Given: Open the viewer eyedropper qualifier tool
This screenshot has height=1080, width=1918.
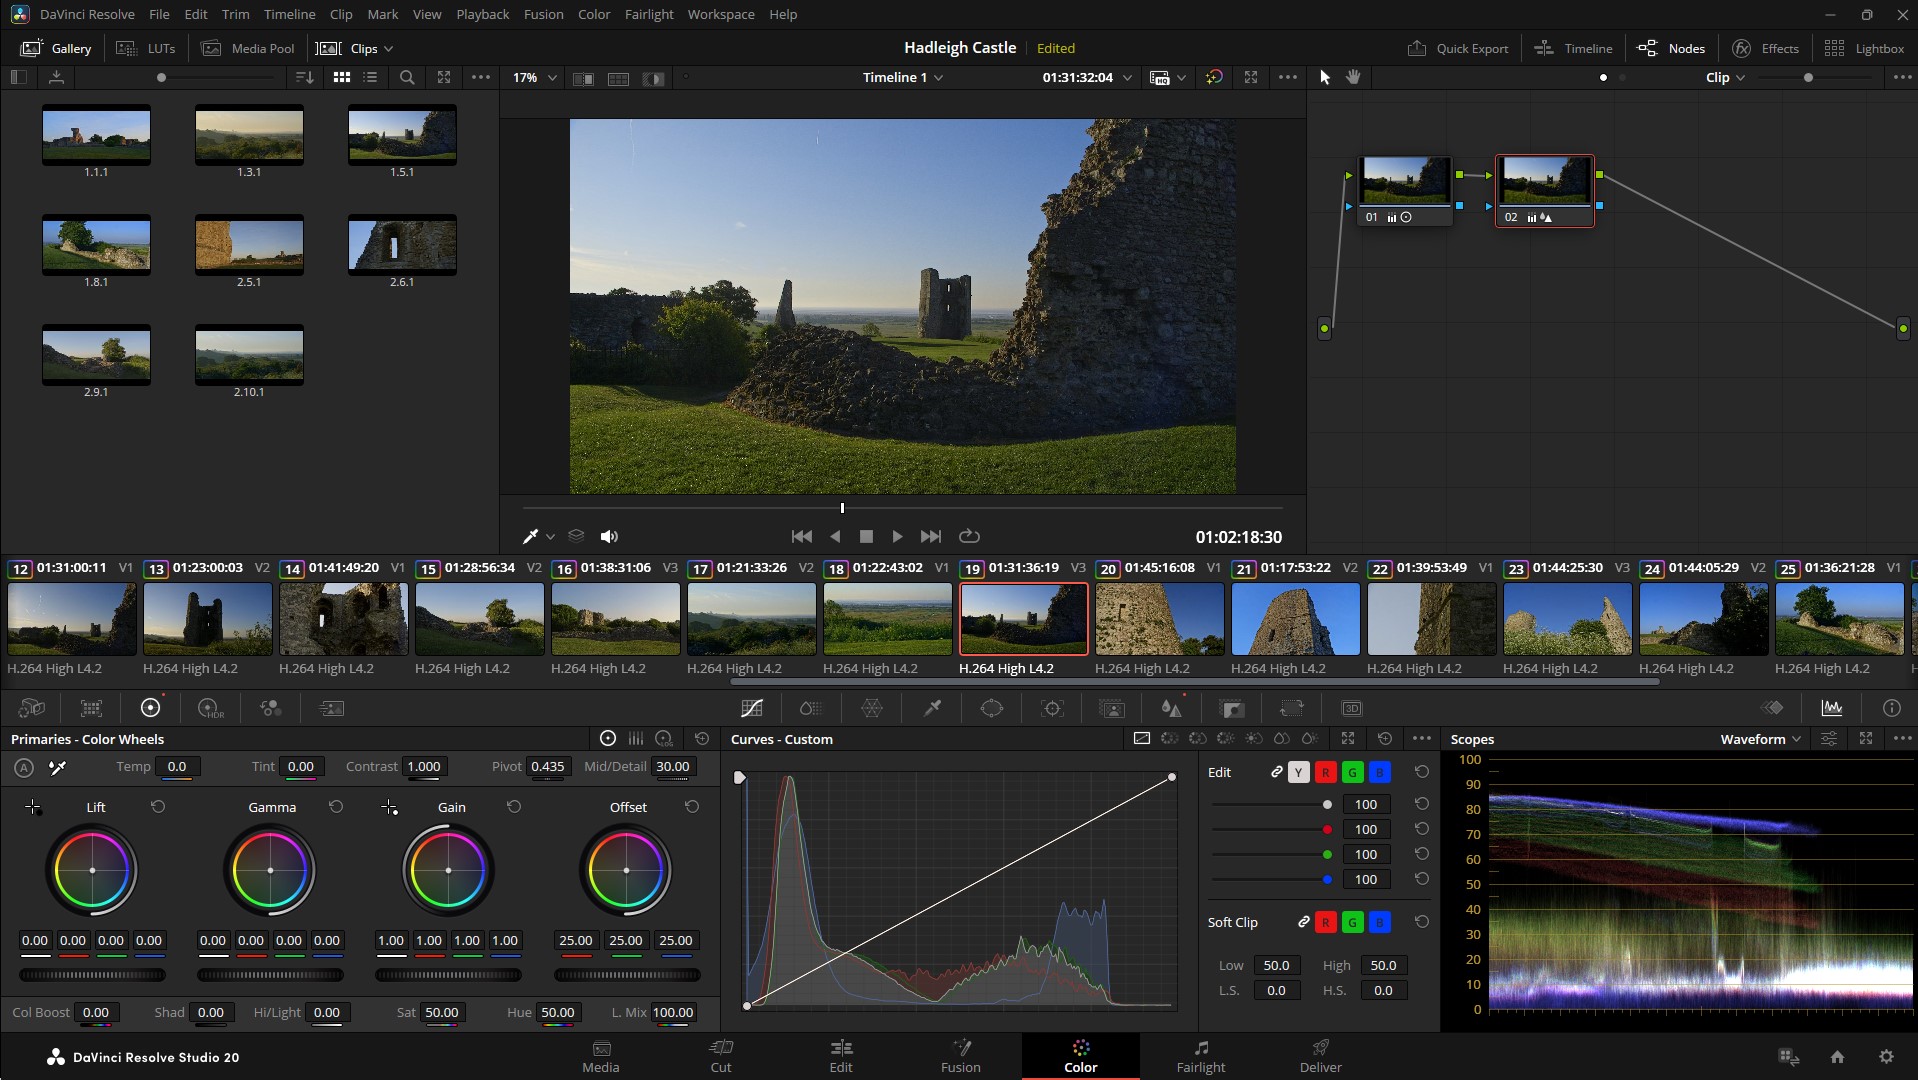Looking at the screenshot, I should tap(531, 537).
